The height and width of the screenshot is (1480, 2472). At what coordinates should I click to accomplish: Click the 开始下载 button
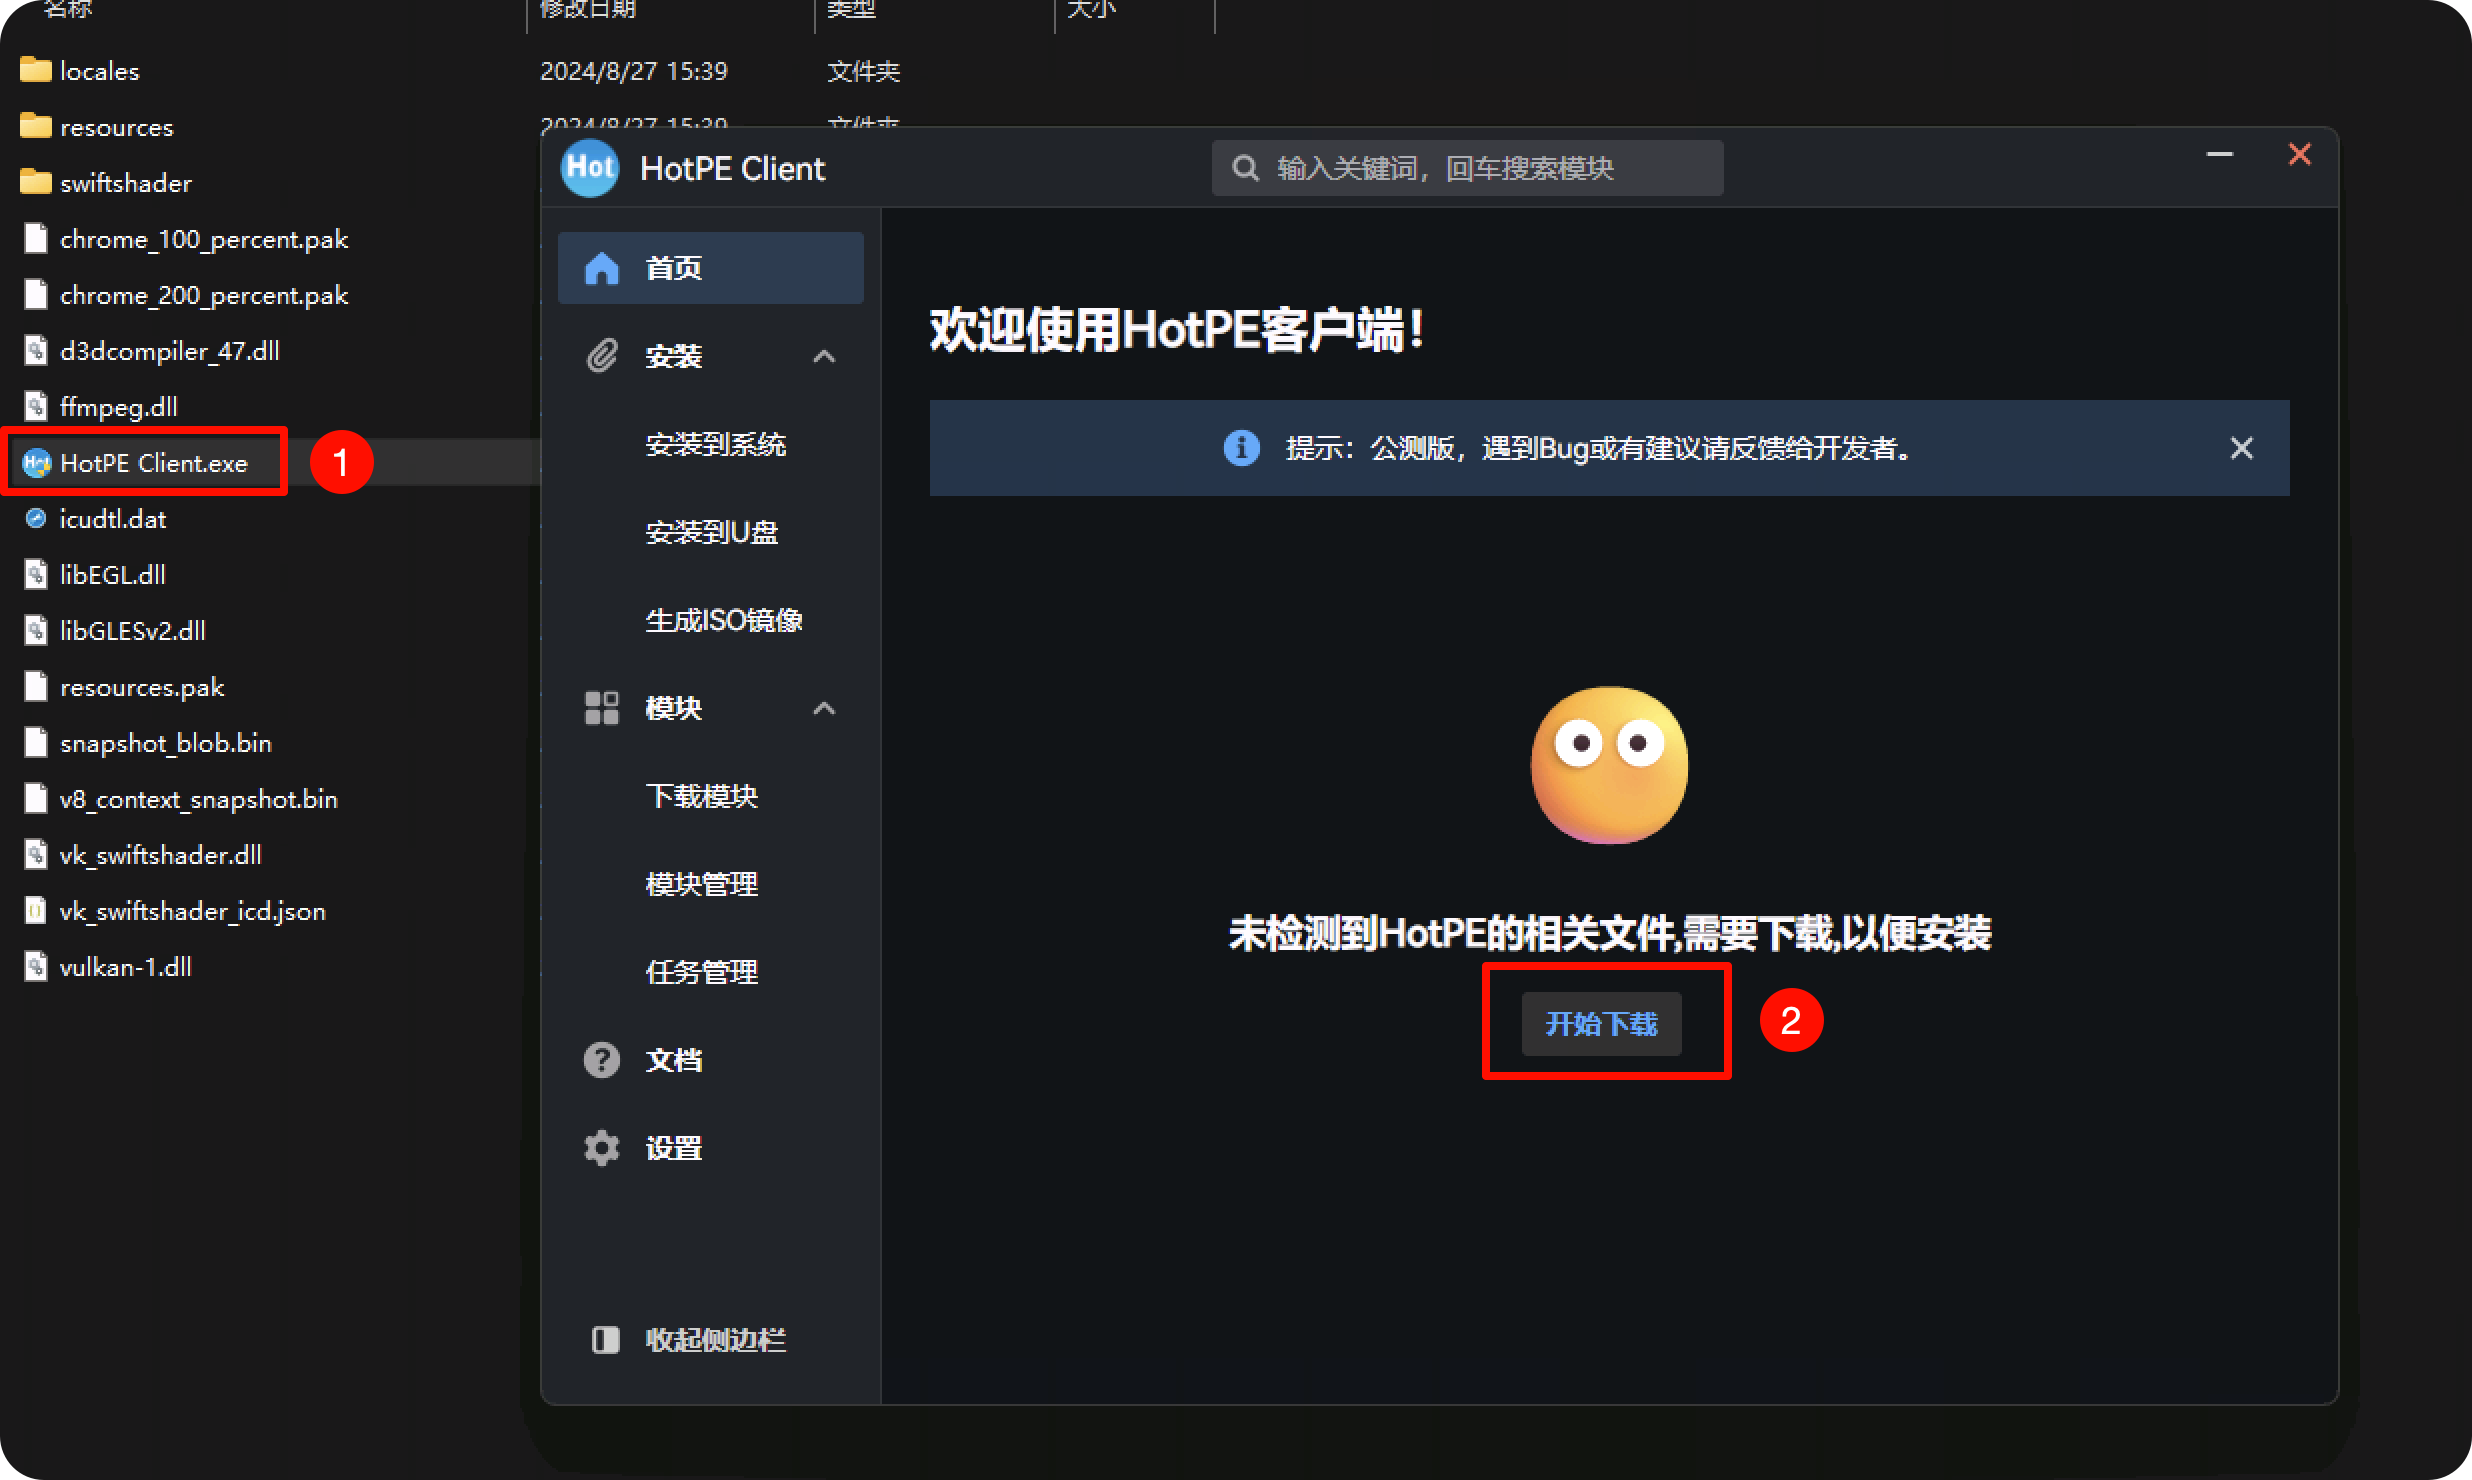pyautogui.click(x=1602, y=1023)
